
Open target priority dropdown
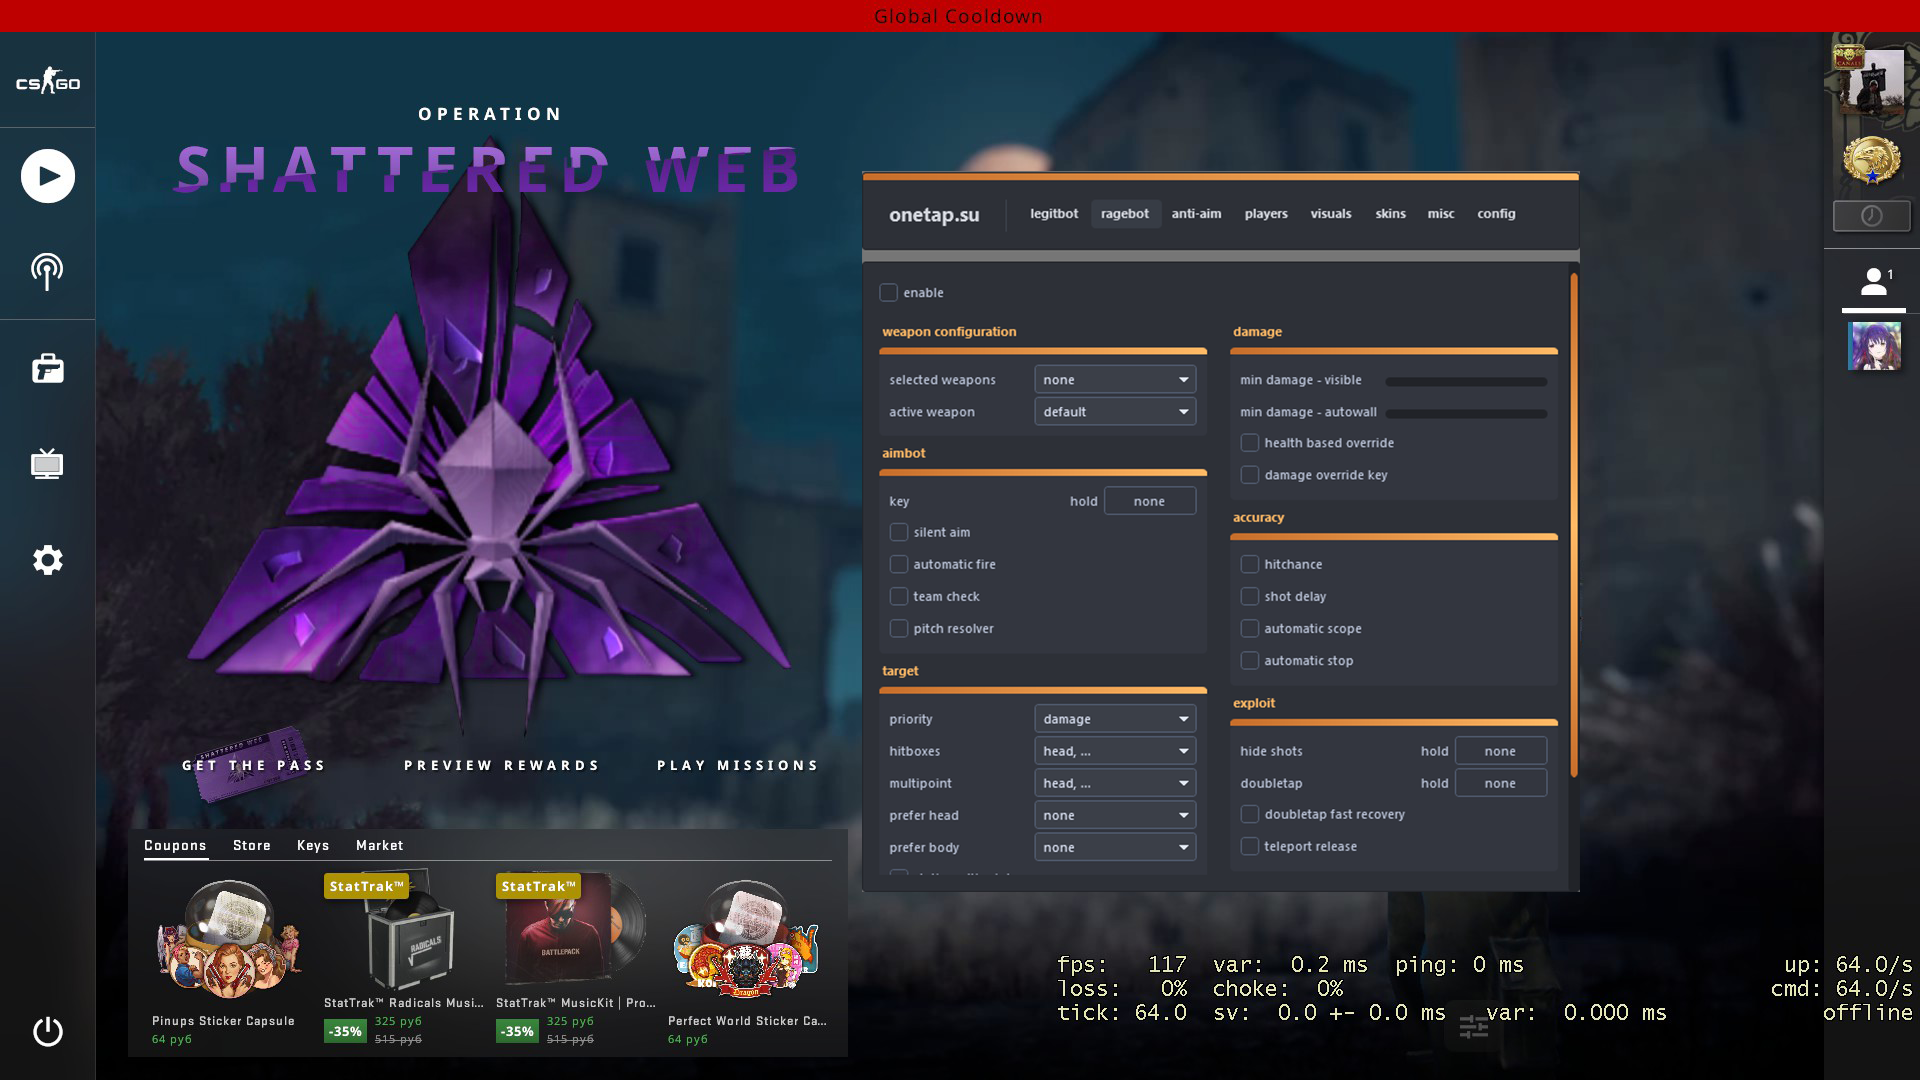(x=1115, y=719)
